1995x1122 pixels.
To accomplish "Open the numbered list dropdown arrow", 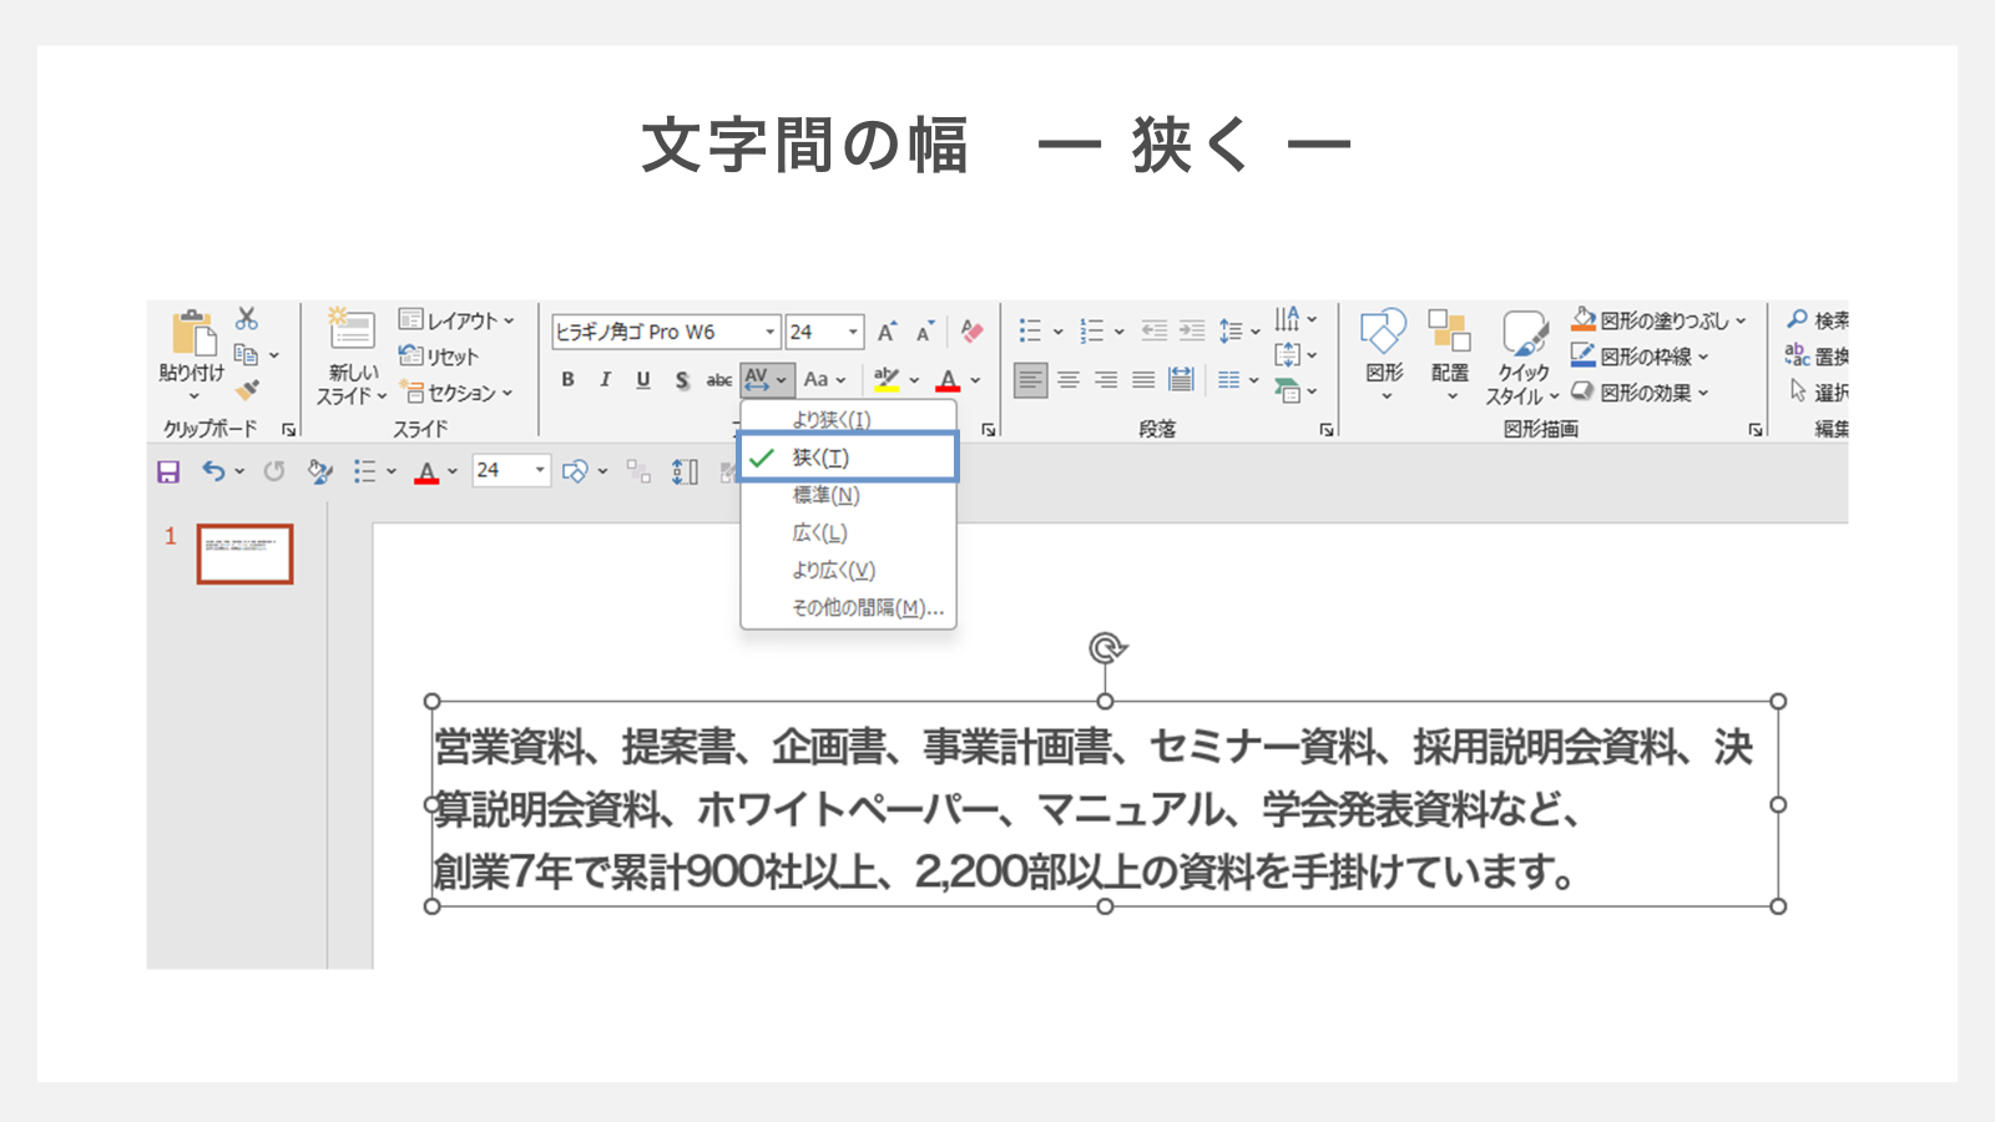I will point(1119,332).
